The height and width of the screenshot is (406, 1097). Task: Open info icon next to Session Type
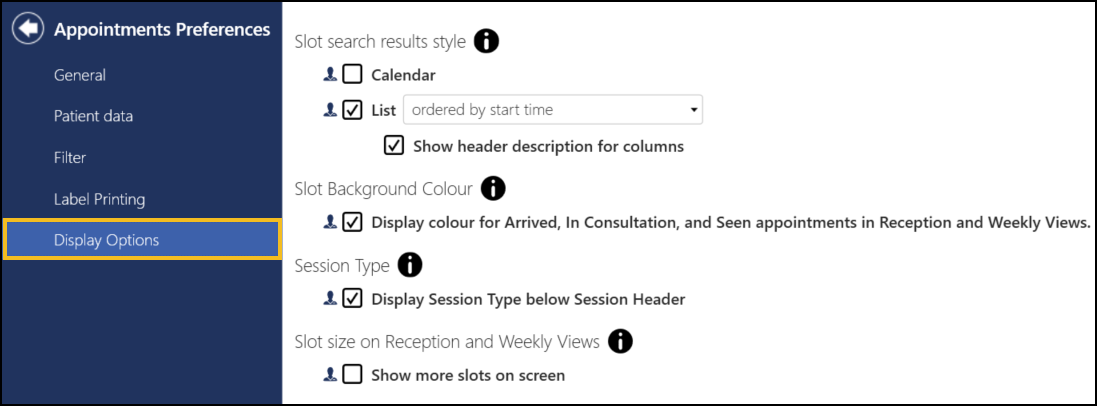click(x=410, y=265)
